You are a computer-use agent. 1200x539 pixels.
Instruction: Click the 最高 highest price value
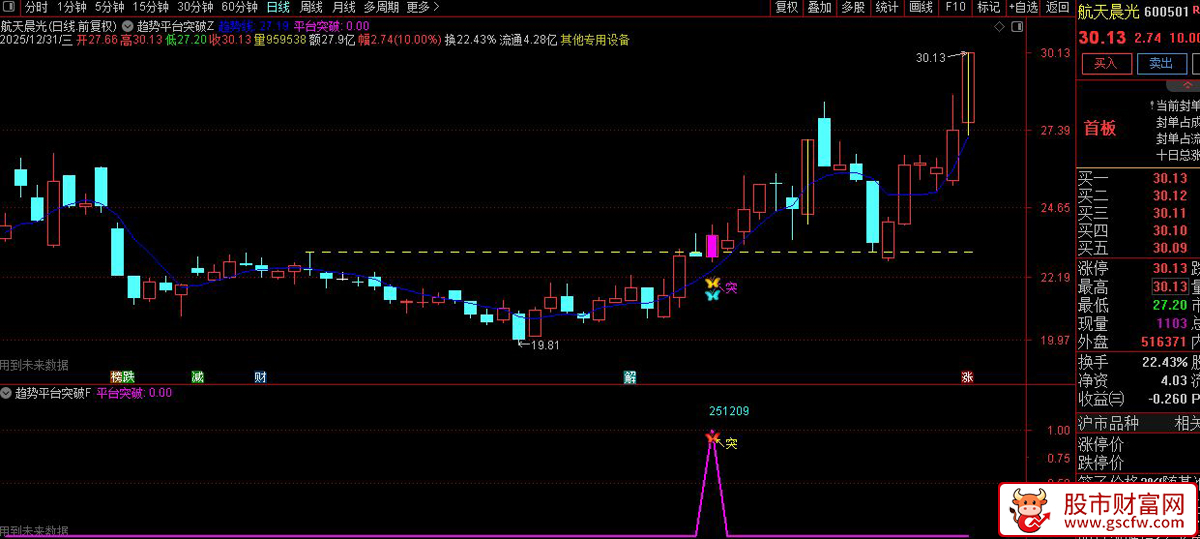point(1169,287)
